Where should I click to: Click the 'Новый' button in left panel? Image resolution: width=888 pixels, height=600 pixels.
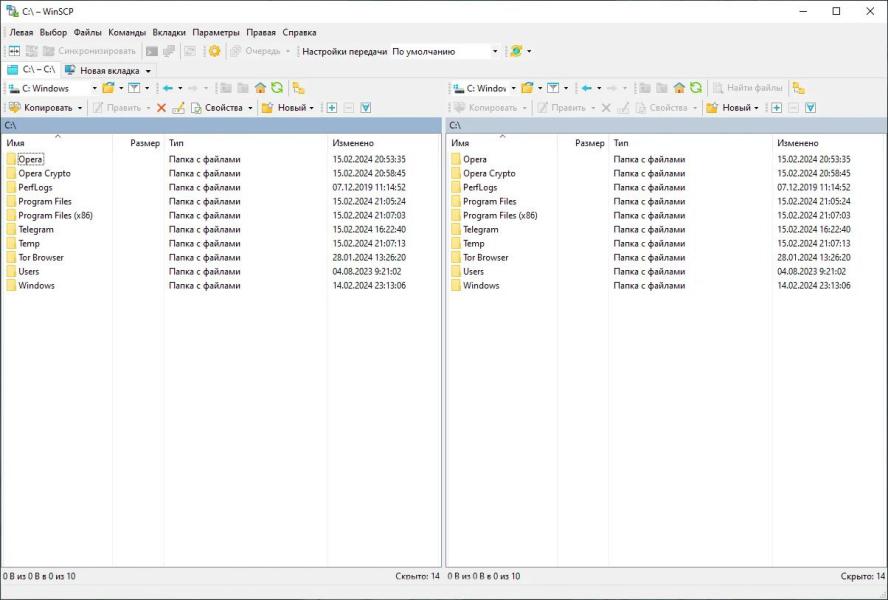click(x=284, y=108)
